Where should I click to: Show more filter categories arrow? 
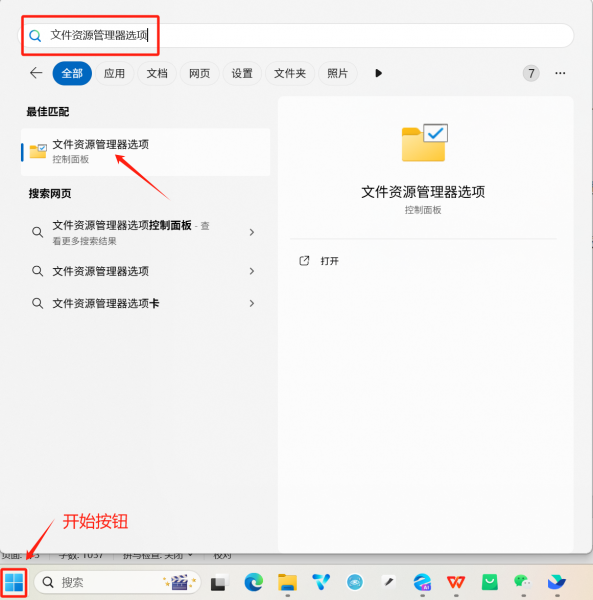click(378, 73)
